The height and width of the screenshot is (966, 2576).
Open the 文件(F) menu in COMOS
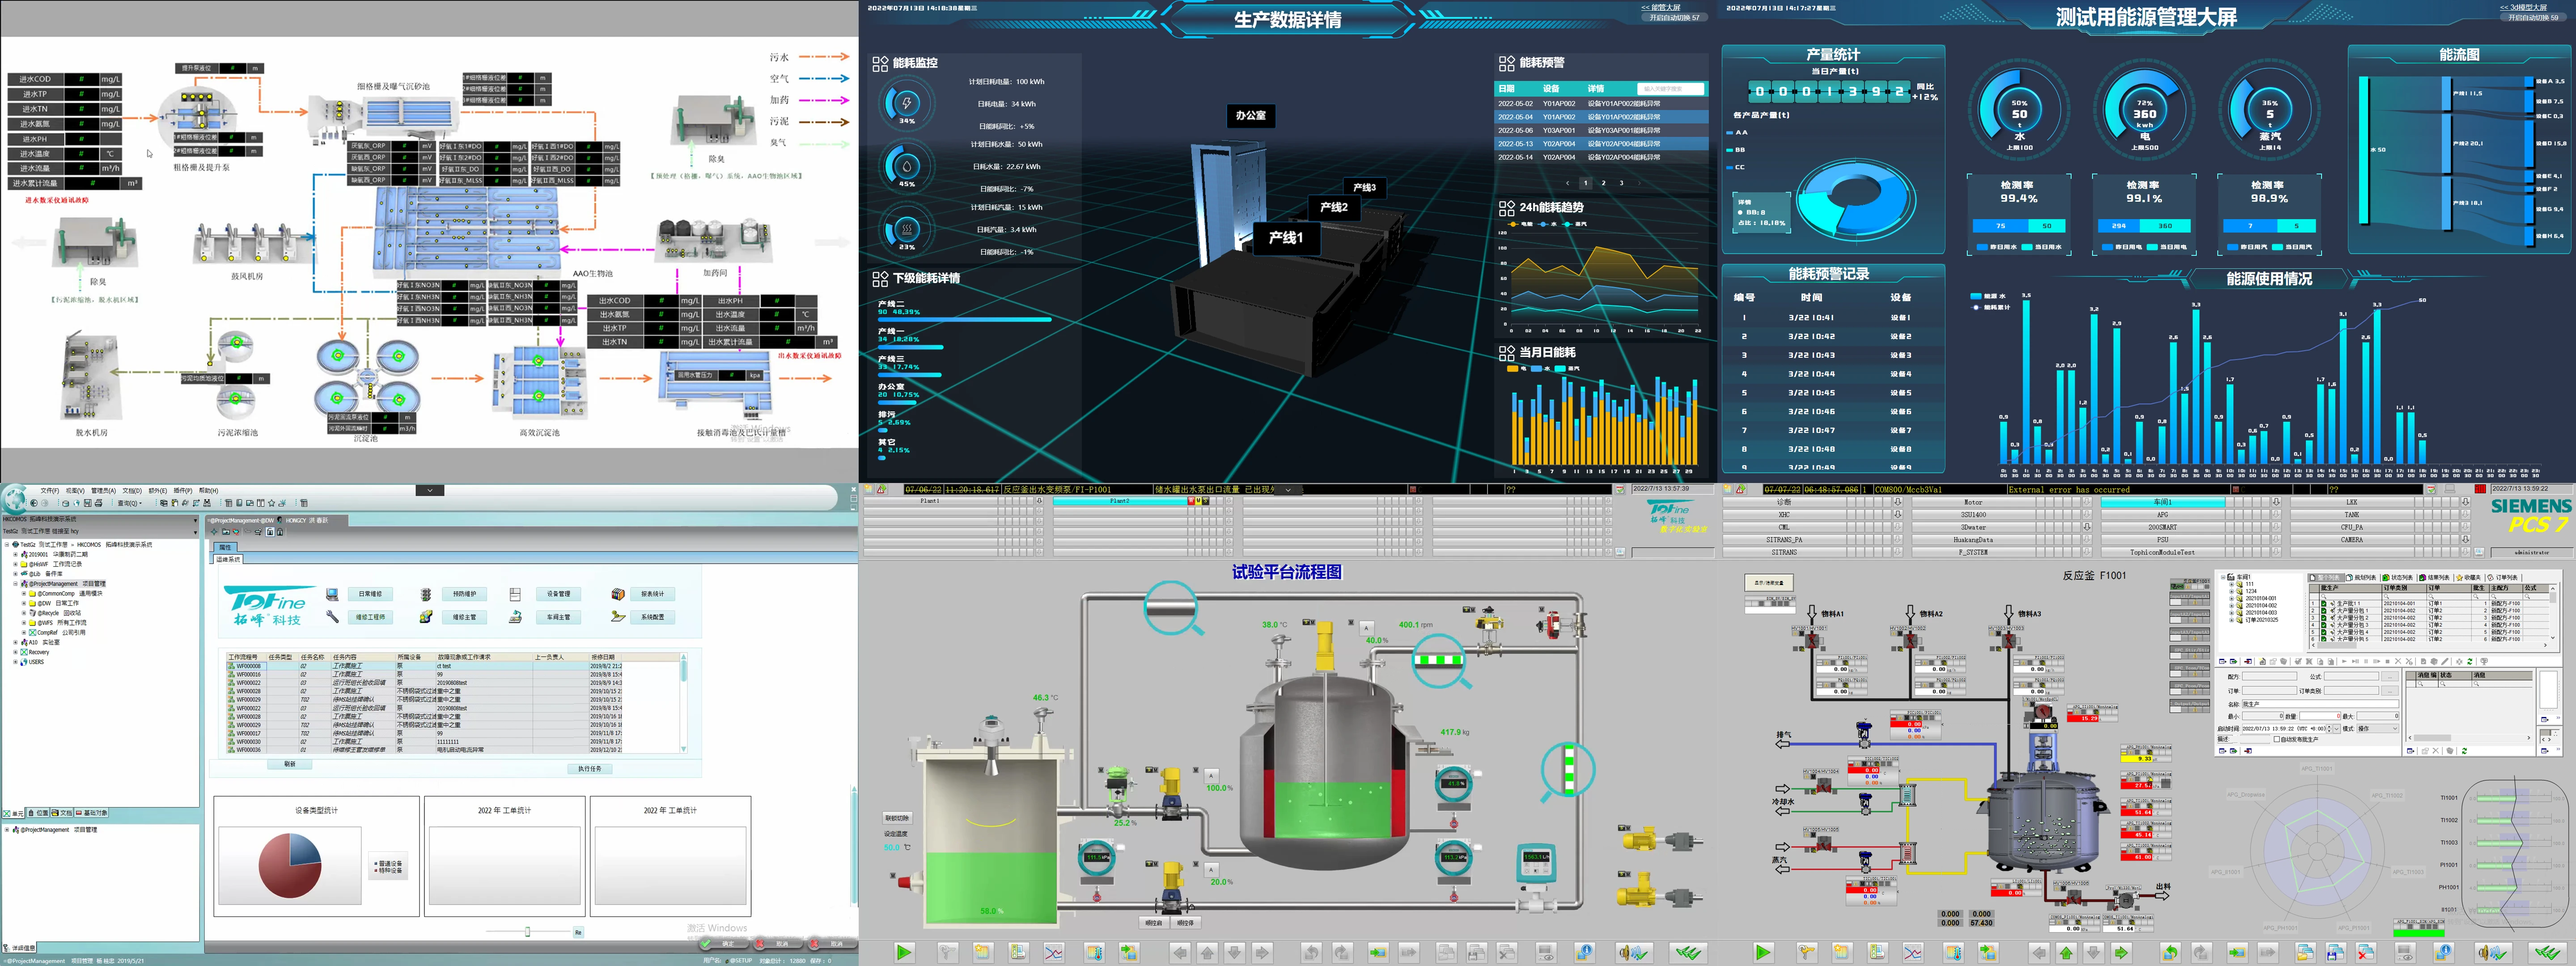click(50, 491)
